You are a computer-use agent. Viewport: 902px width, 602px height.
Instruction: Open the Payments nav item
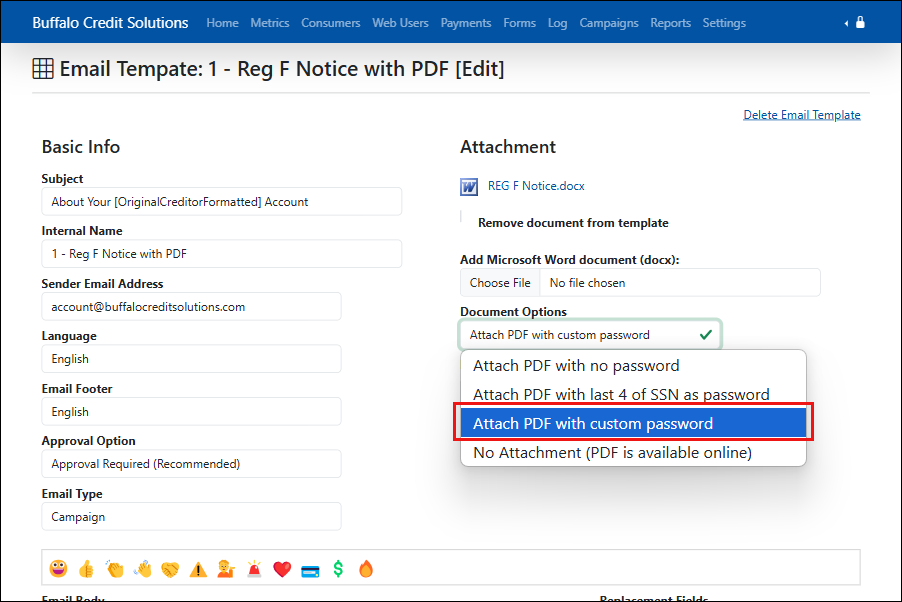pos(466,23)
